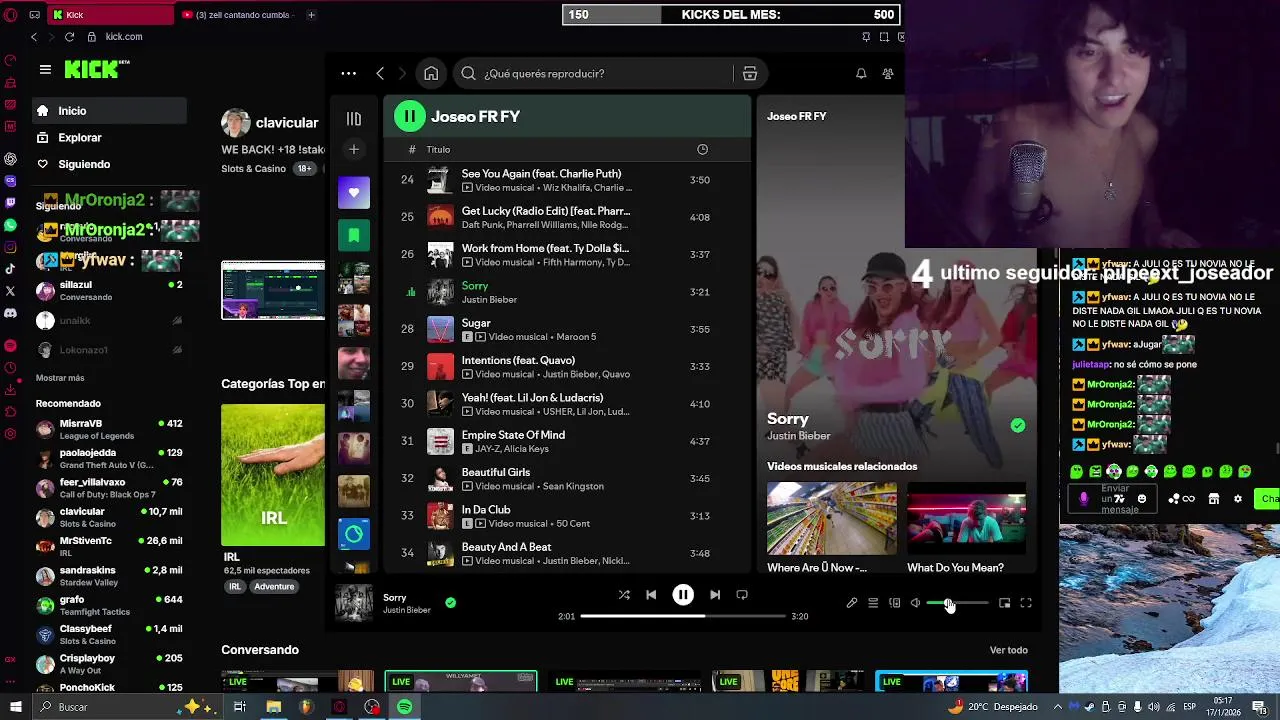
Task: Open Spotify friend activity icon
Action: [887, 73]
